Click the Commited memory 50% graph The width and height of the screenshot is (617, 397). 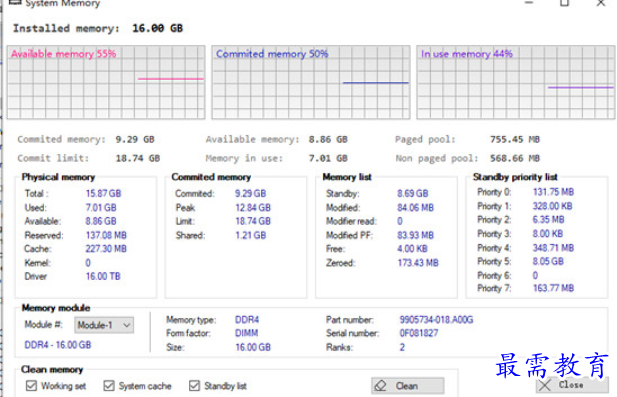pos(311,82)
